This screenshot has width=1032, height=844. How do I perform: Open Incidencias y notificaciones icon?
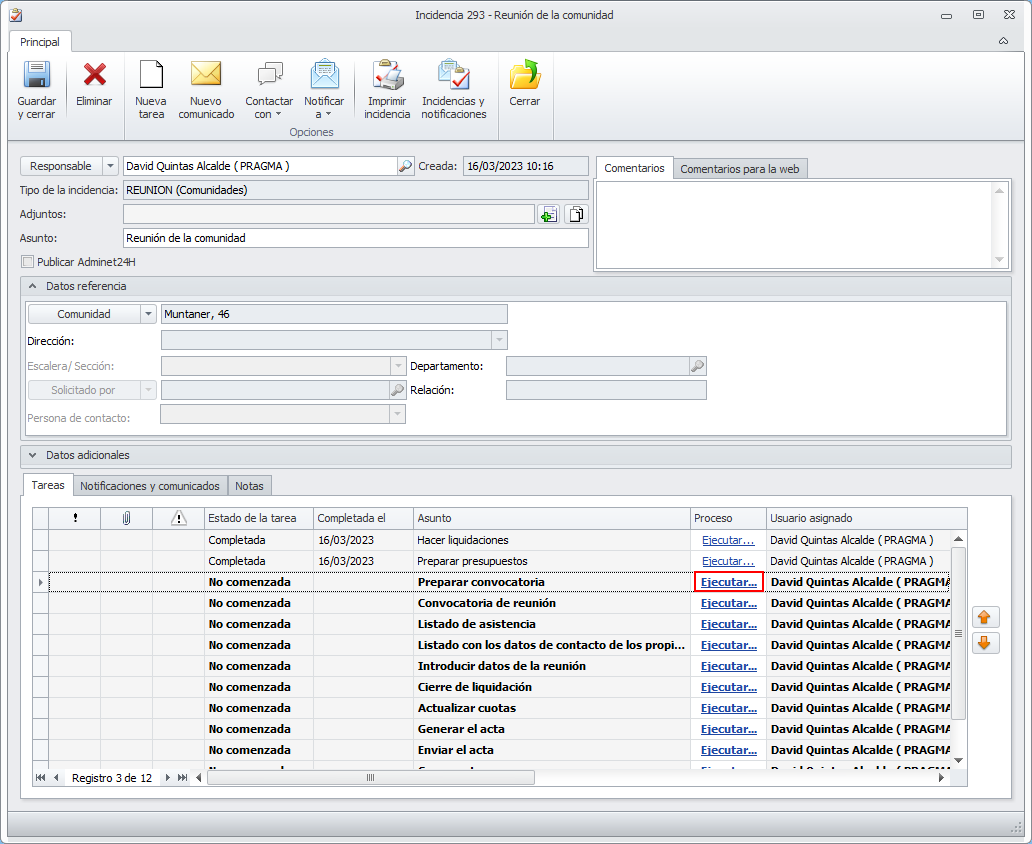453,76
